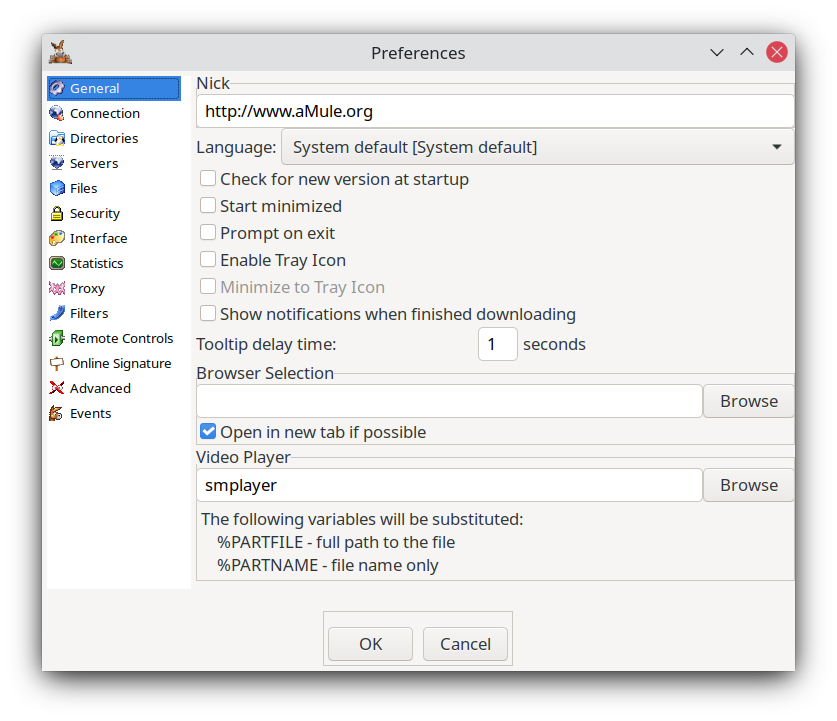Click the %PARTNAME variable description line
837x721 pixels.
pos(328,565)
